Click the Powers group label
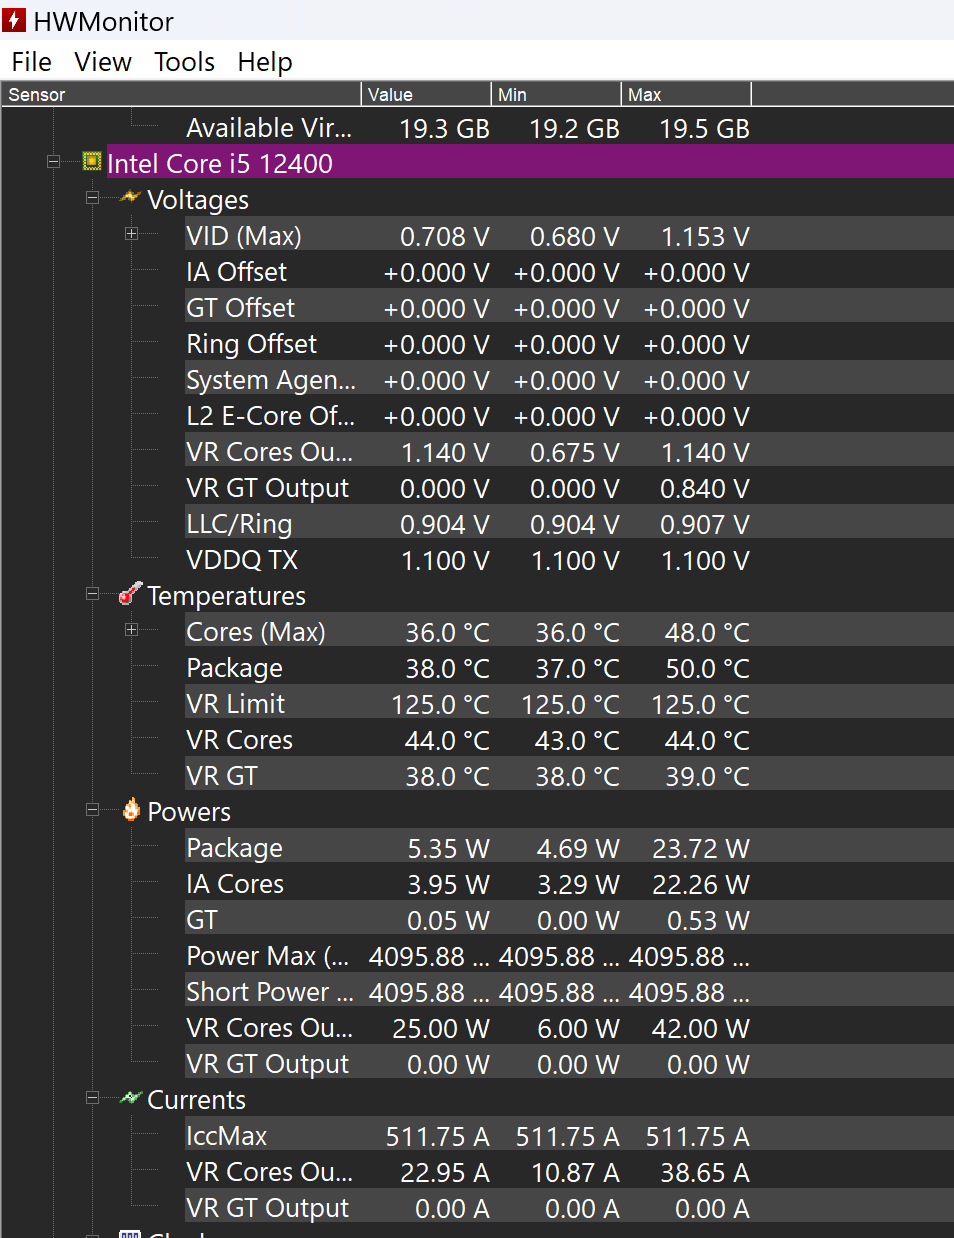Screen dimensions: 954x1238 189,812
